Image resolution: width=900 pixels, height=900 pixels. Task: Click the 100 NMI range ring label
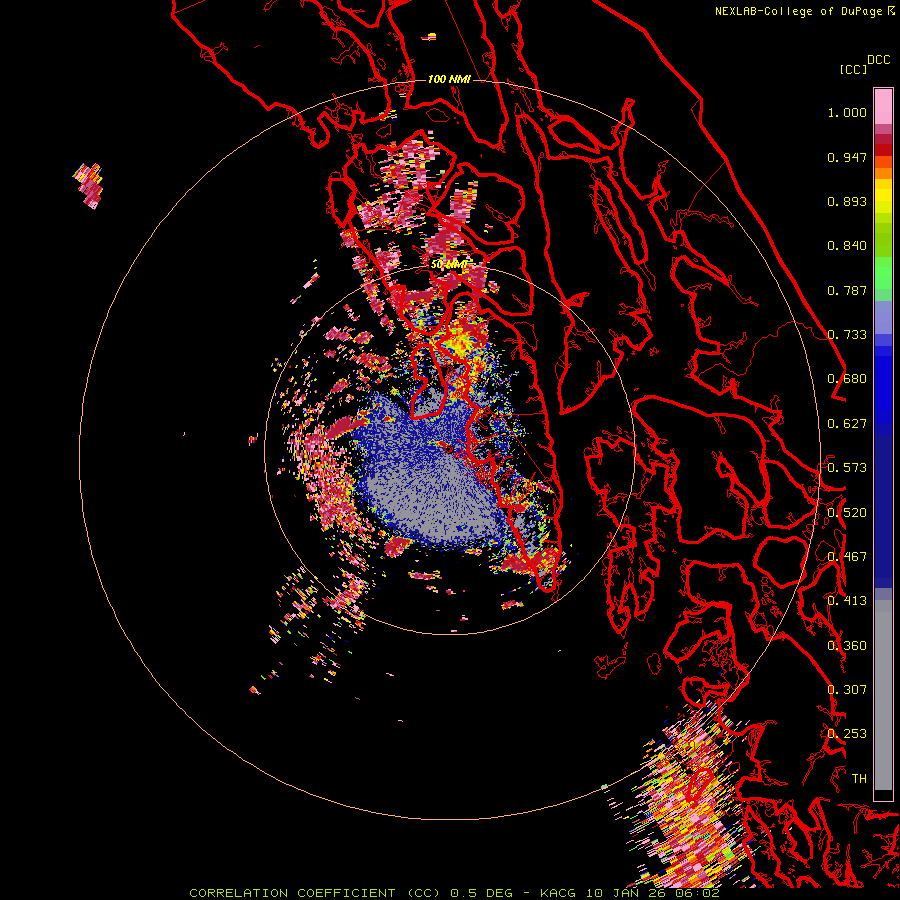pyautogui.click(x=449, y=79)
